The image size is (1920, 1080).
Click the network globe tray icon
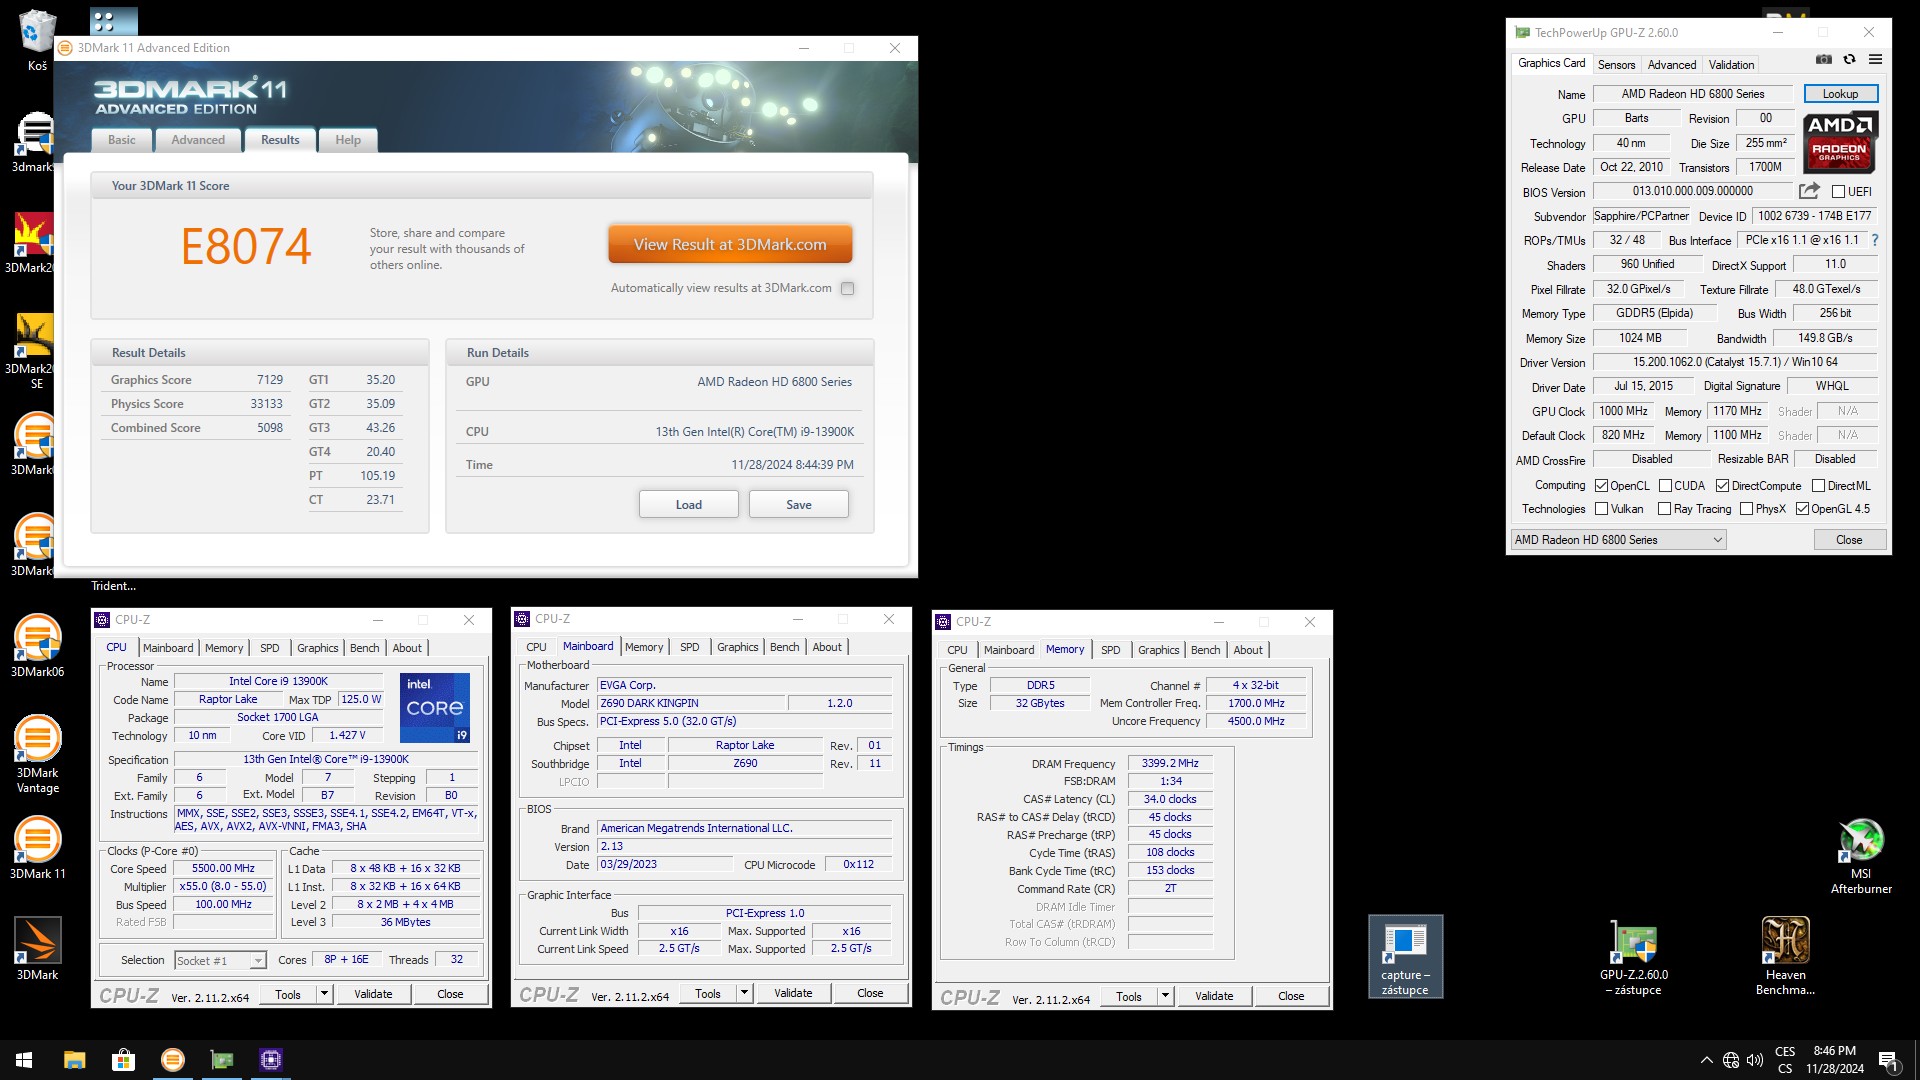point(1730,1060)
